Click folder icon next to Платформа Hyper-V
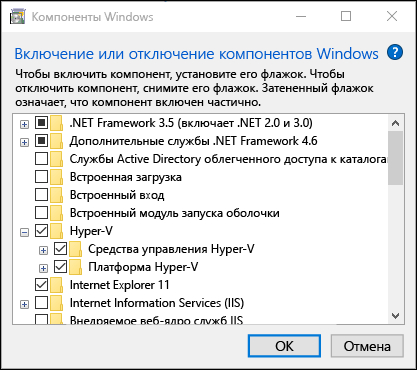This screenshot has height=370, width=417. 76,267
